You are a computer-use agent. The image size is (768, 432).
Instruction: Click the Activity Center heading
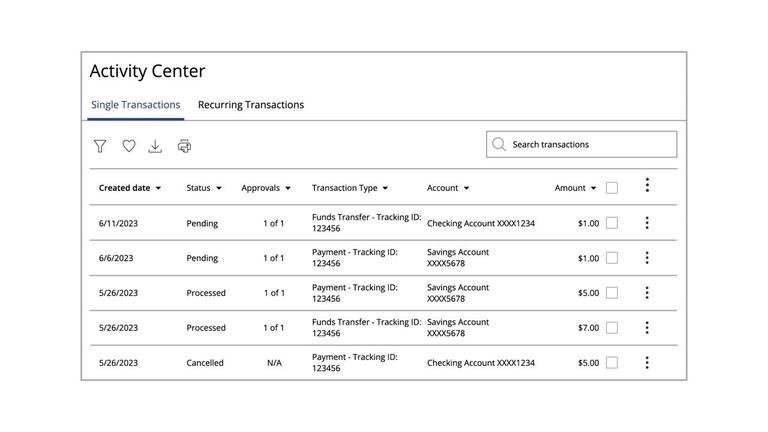pyautogui.click(x=147, y=72)
